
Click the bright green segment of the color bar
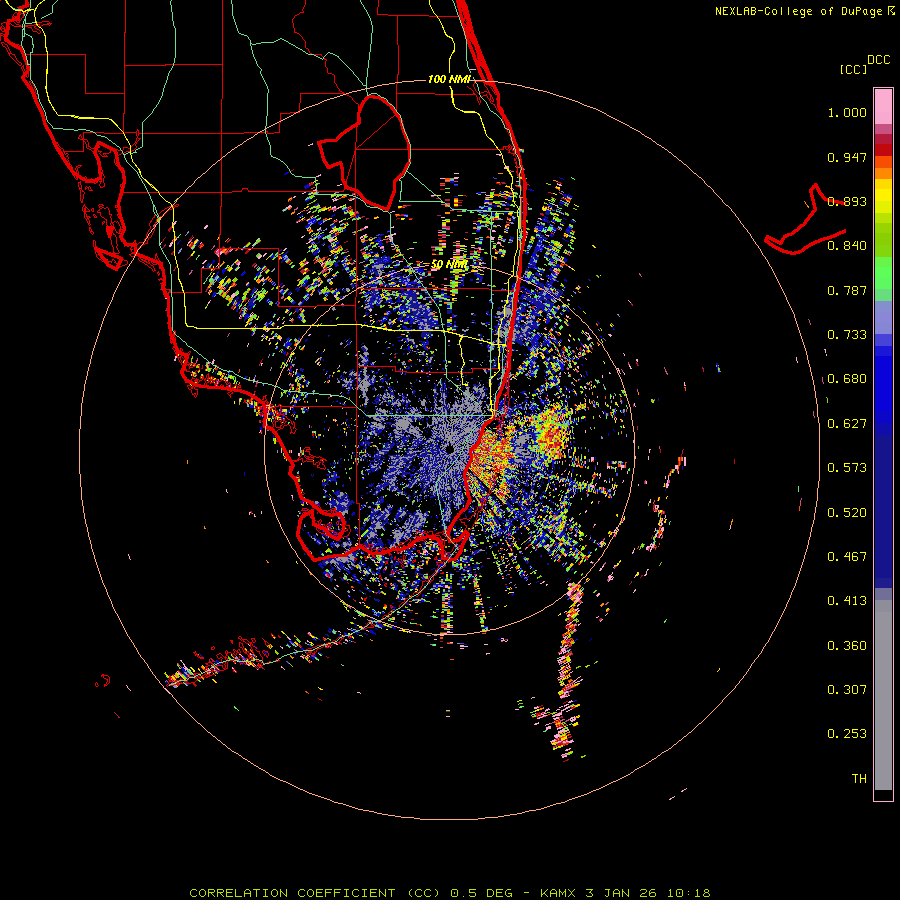pyautogui.click(x=883, y=273)
